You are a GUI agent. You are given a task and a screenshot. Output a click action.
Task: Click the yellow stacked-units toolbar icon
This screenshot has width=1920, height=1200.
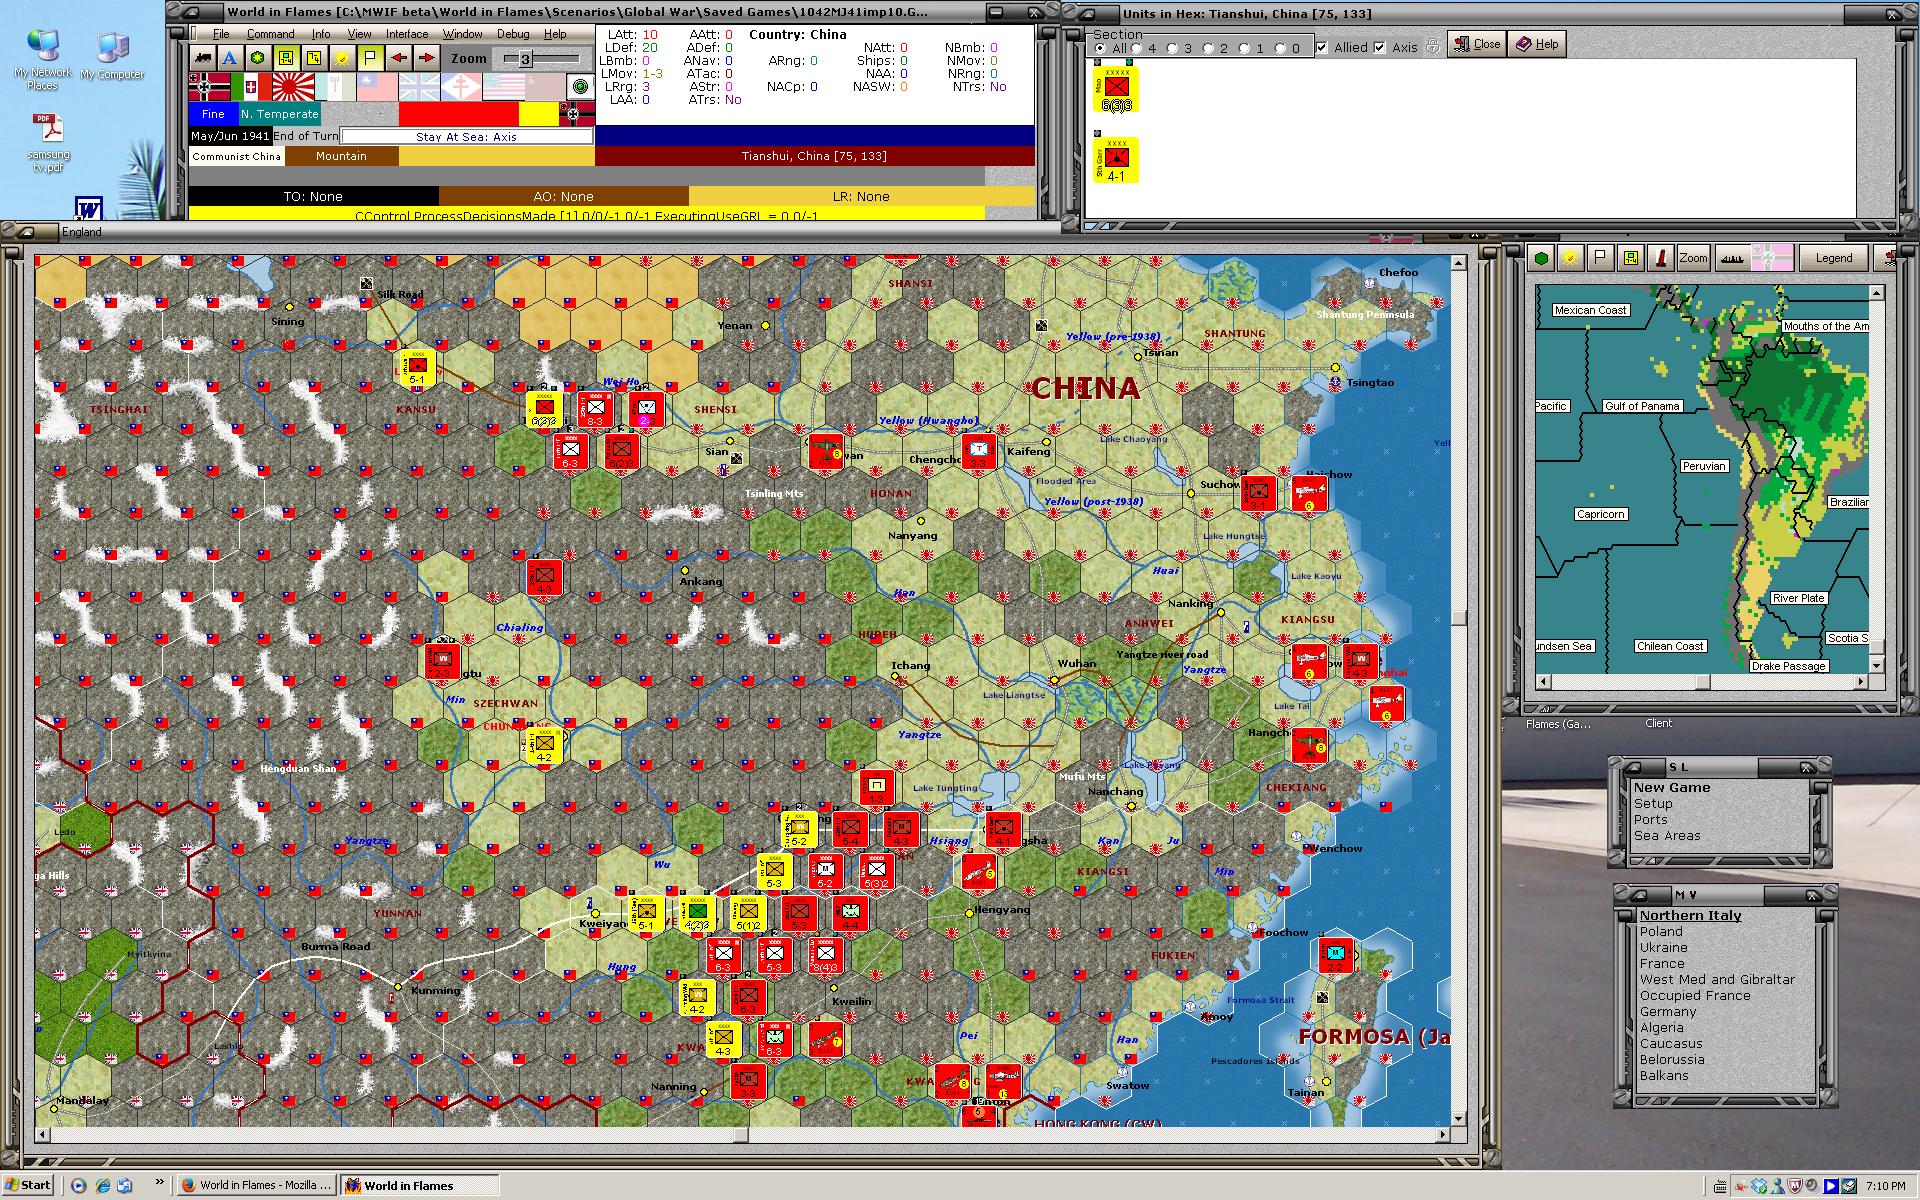(314, 58)
